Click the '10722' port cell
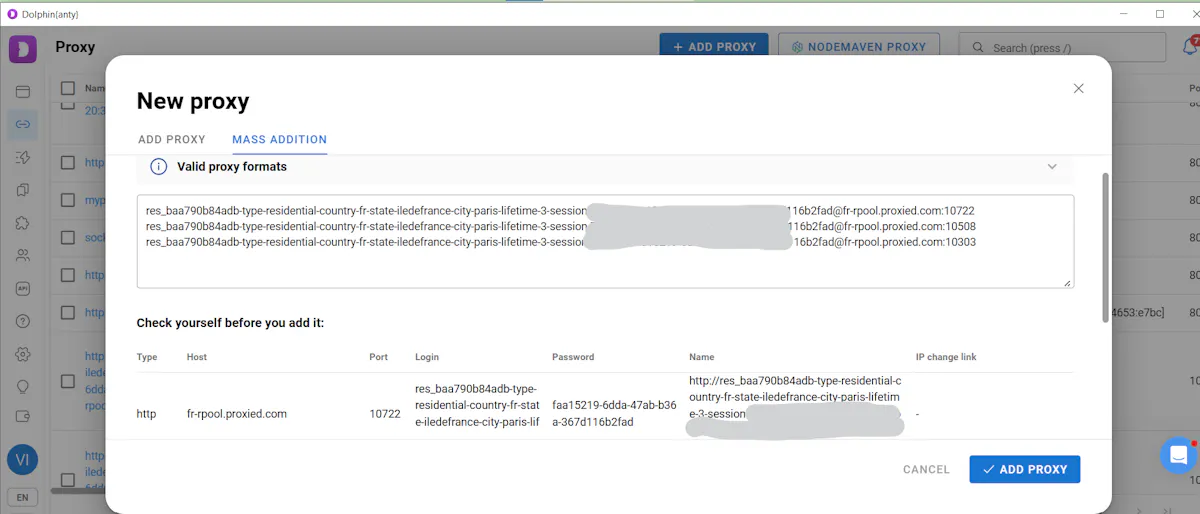 pos(385,414)
